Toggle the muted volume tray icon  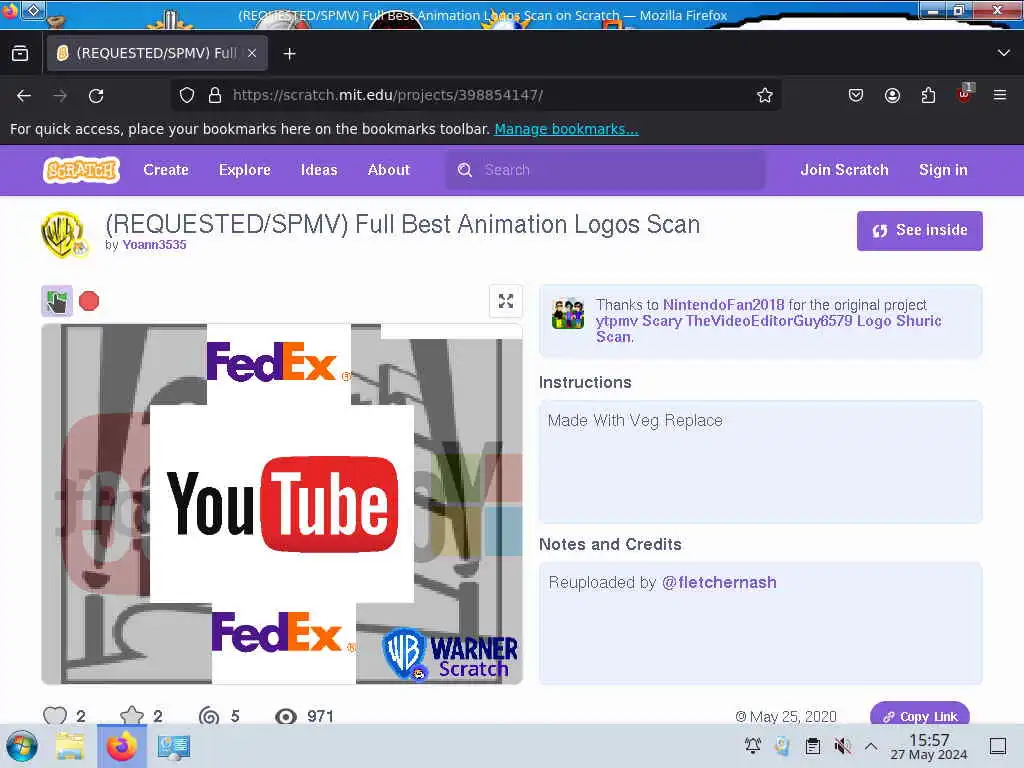(842, 746)
